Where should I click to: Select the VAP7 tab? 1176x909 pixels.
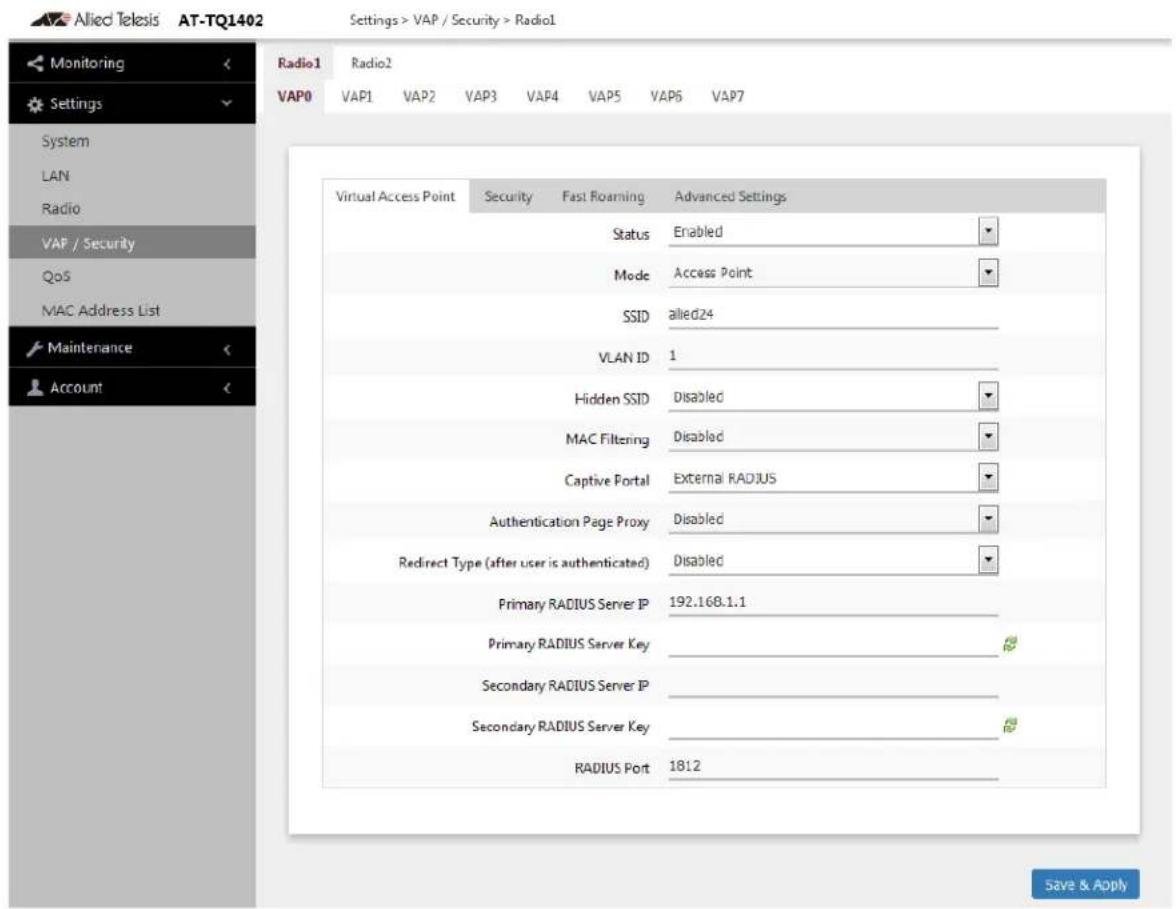click(x=728, y=96)
